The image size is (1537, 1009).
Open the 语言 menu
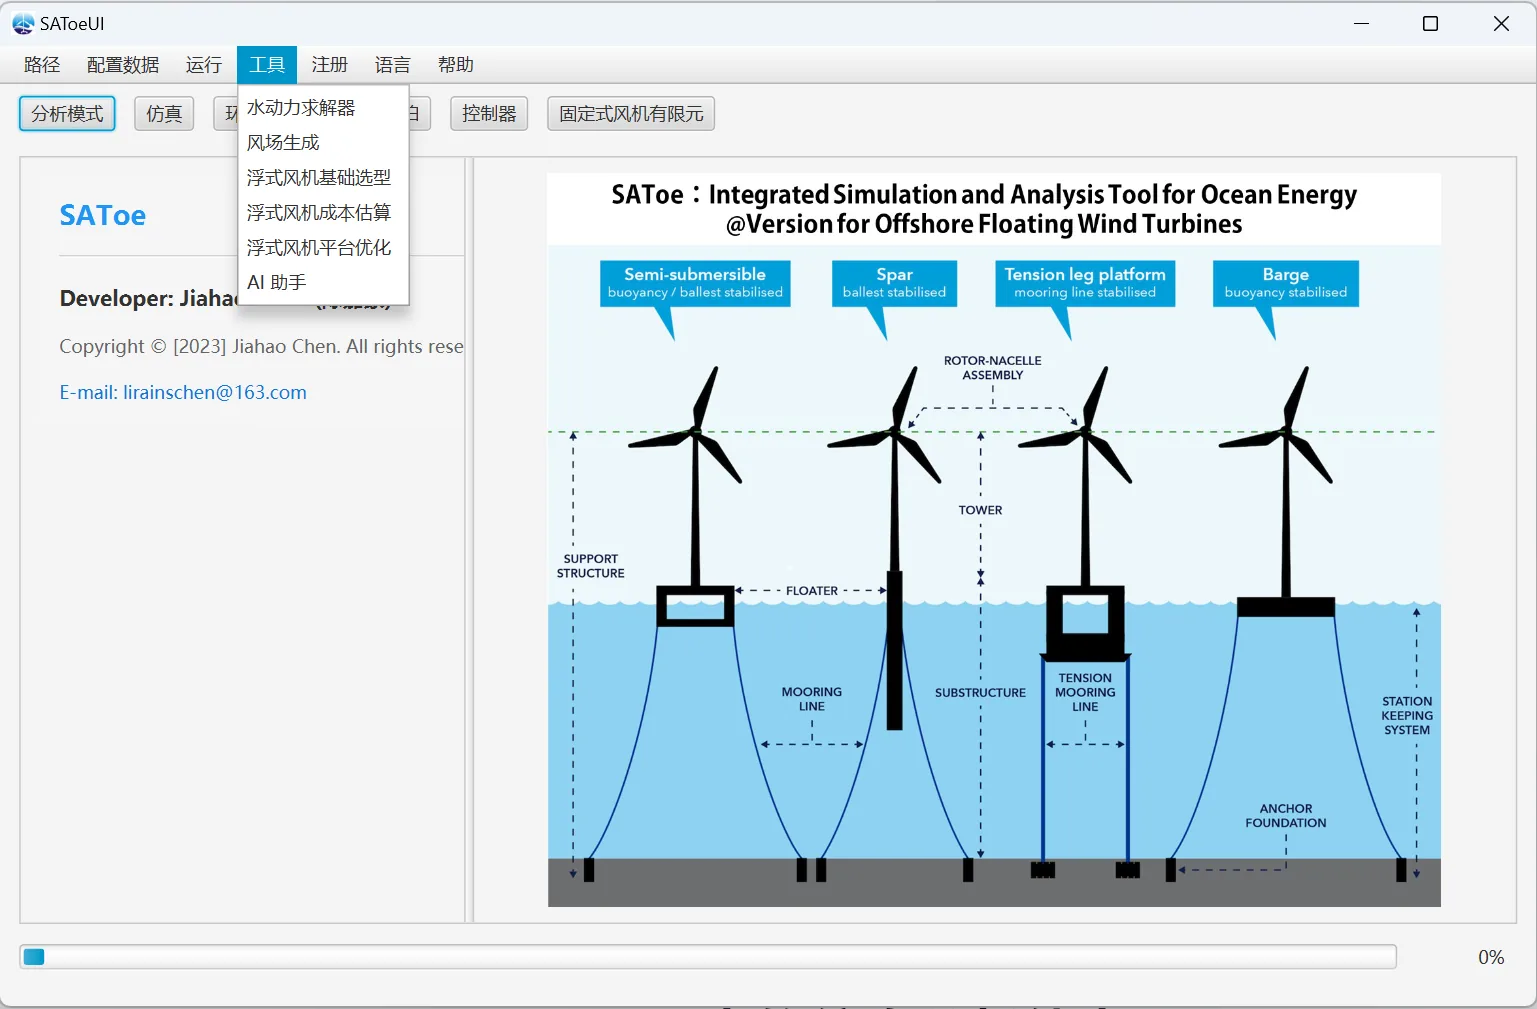coord(393,65)
